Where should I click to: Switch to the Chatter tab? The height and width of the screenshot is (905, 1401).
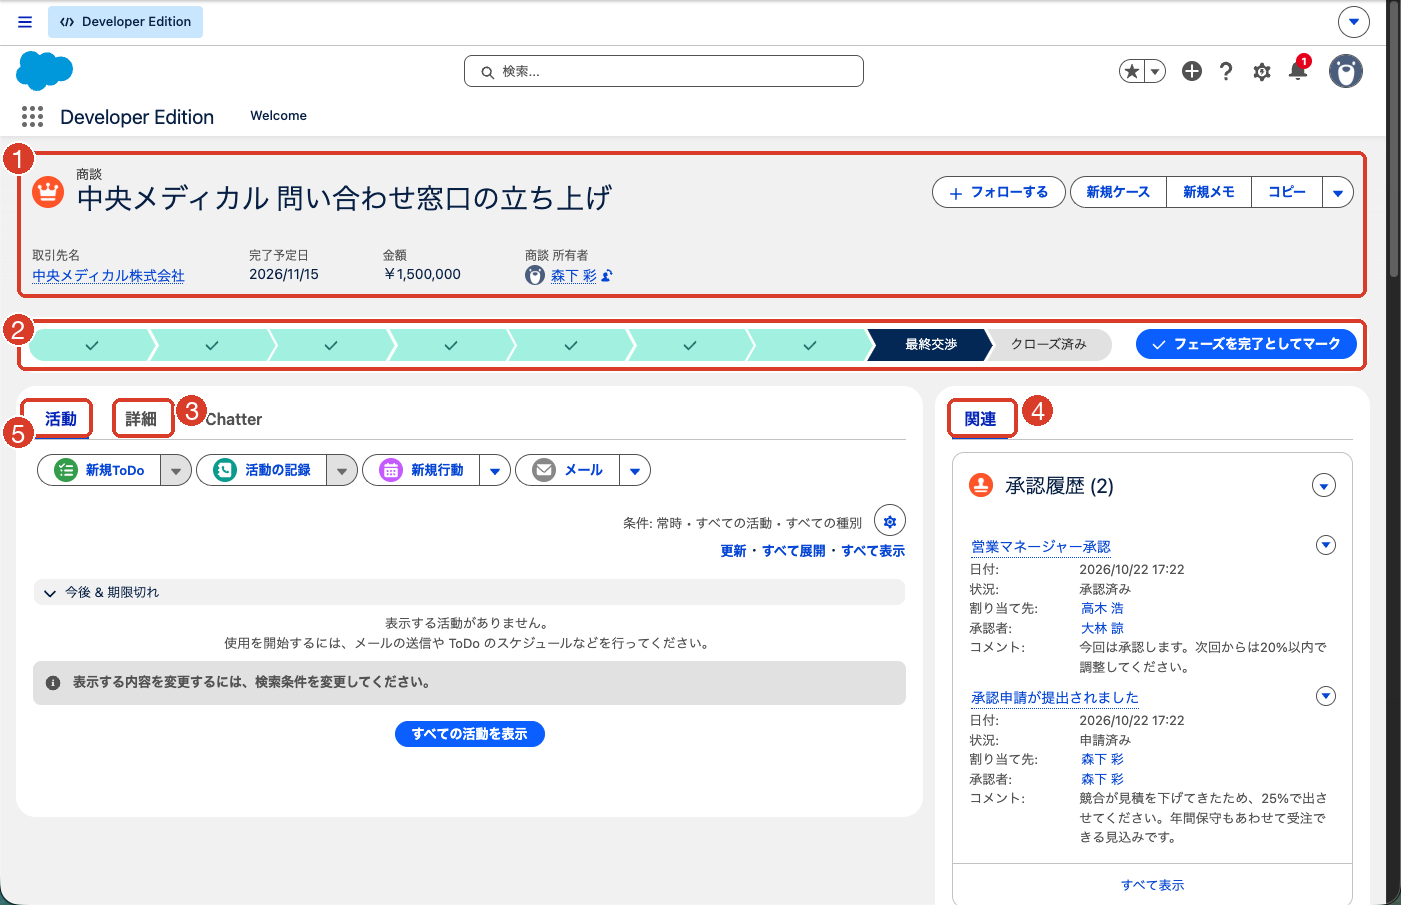pyautogui.click(x=234, y=419)
